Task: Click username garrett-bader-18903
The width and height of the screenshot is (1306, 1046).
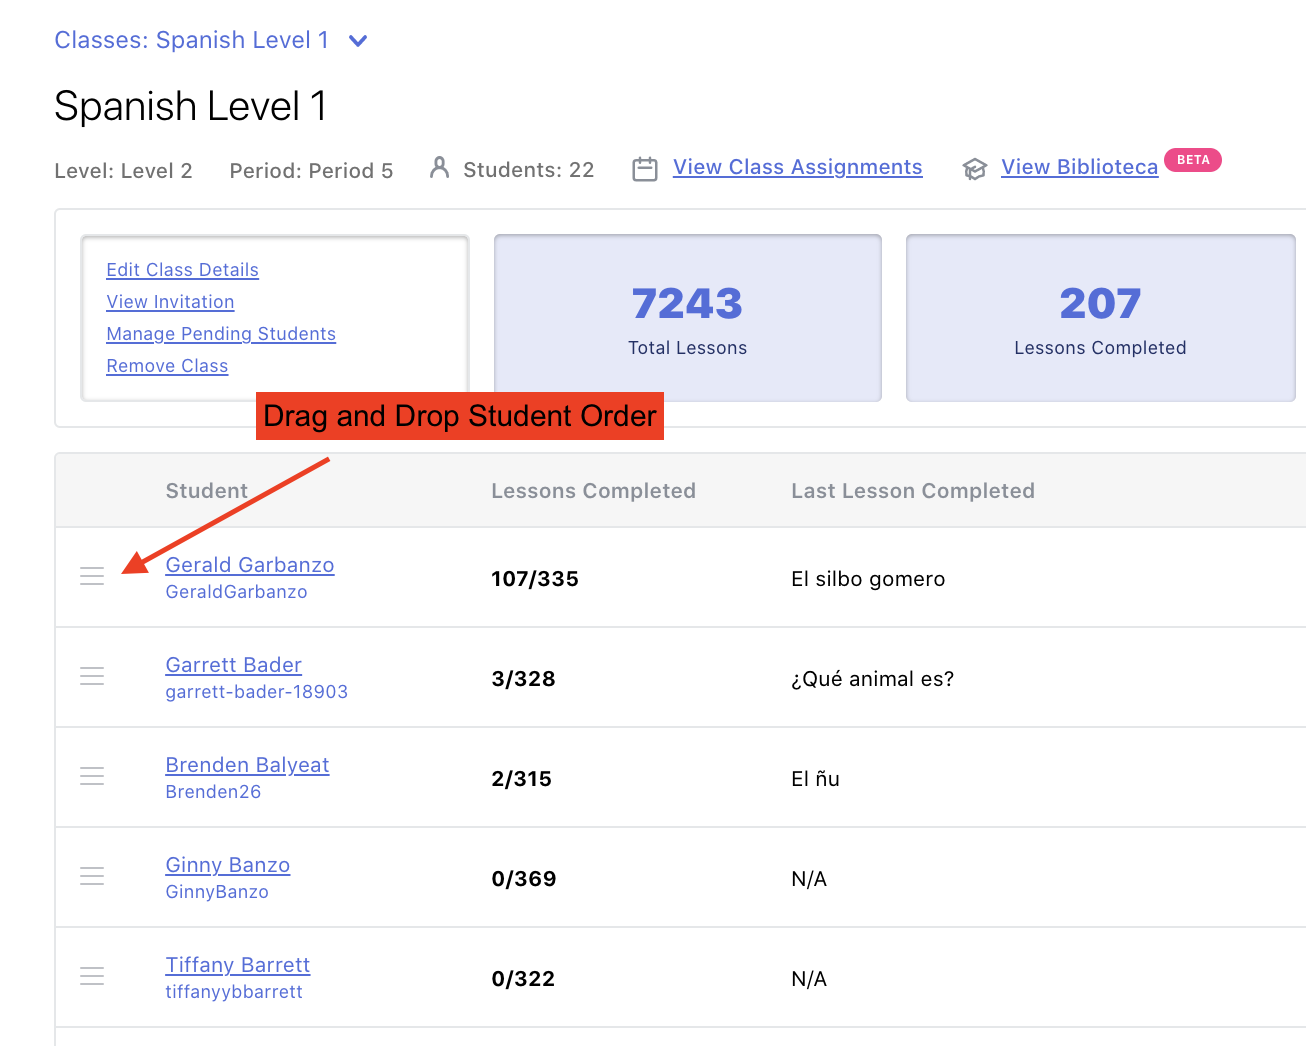Action: [256, 692]
